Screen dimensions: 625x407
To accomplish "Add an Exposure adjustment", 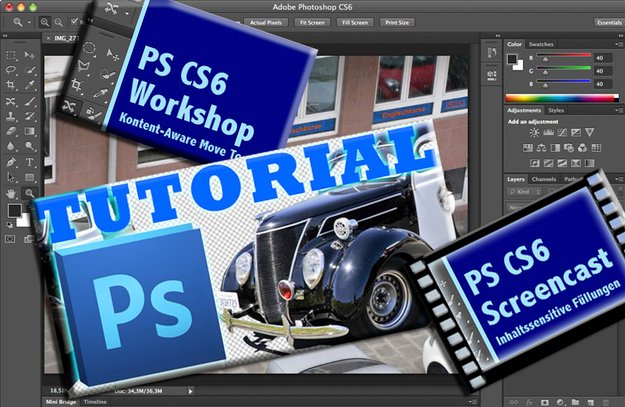I will (x=576, y=132).
